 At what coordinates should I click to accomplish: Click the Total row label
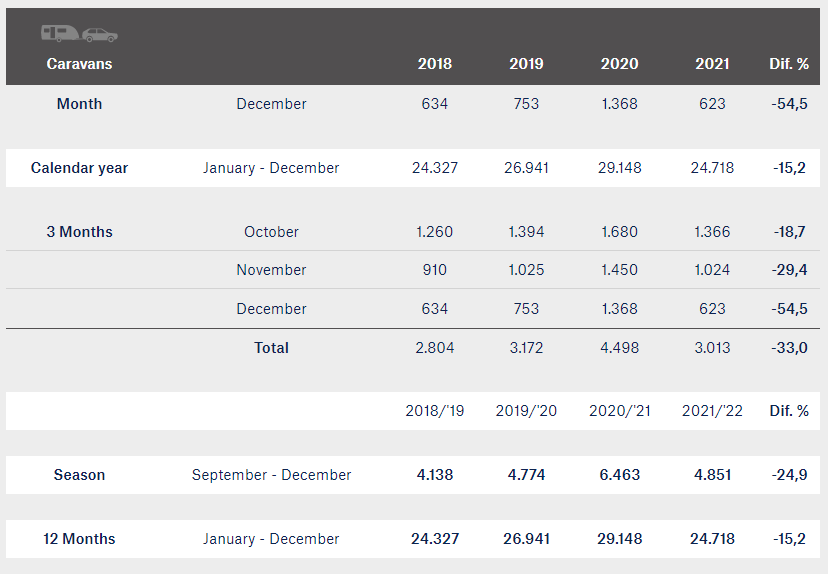click(271, 348)
